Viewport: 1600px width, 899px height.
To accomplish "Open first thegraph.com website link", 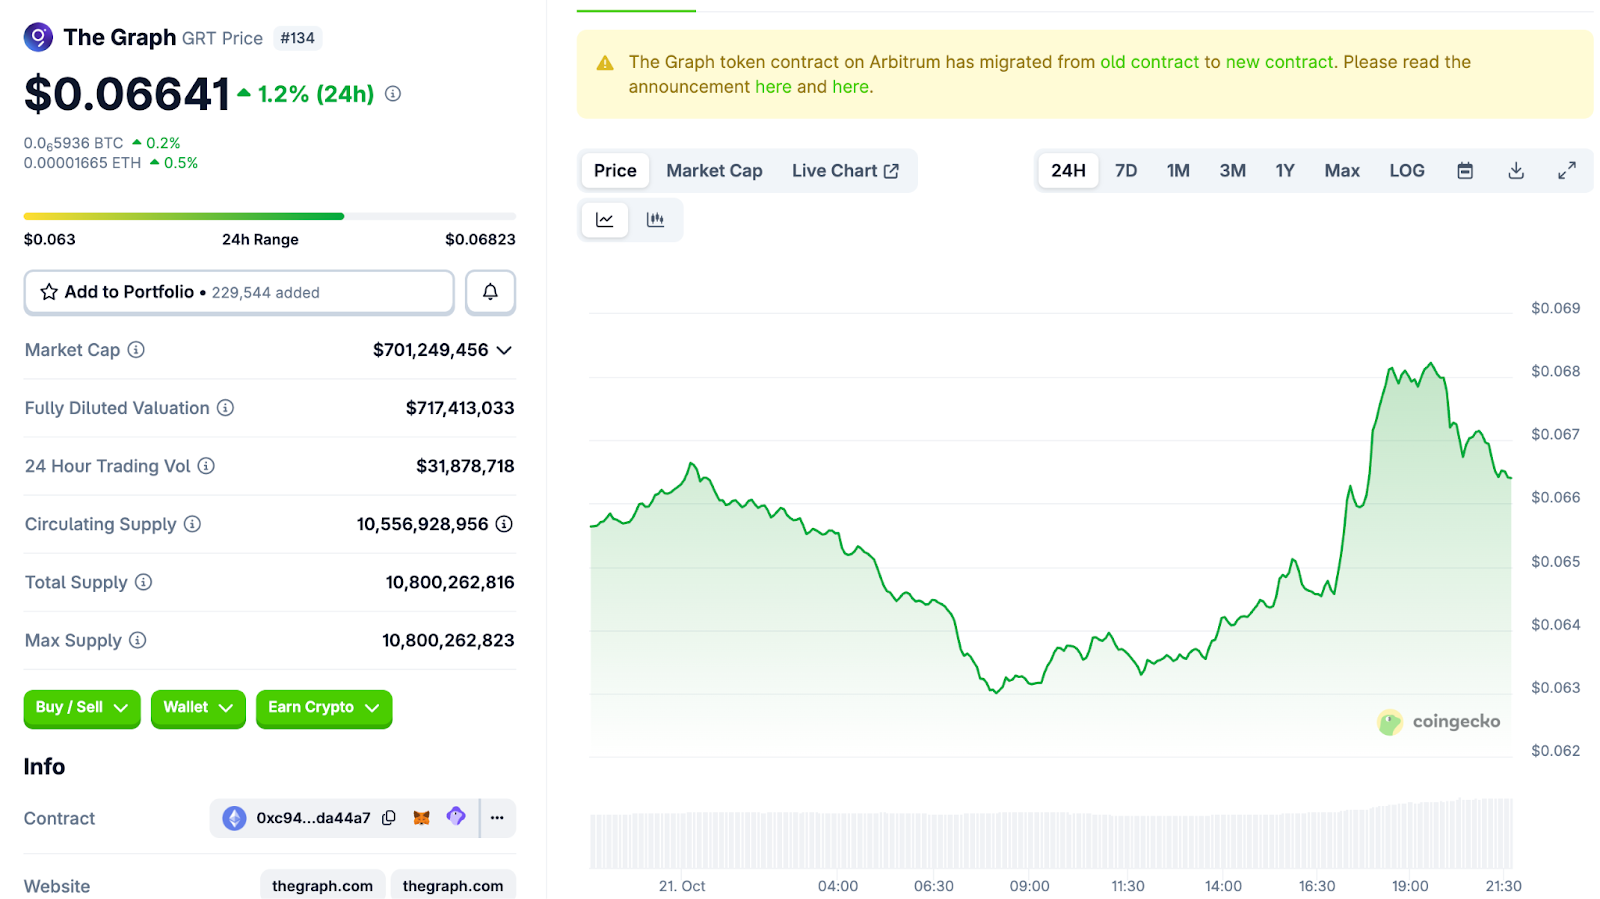I will point(322,886).
